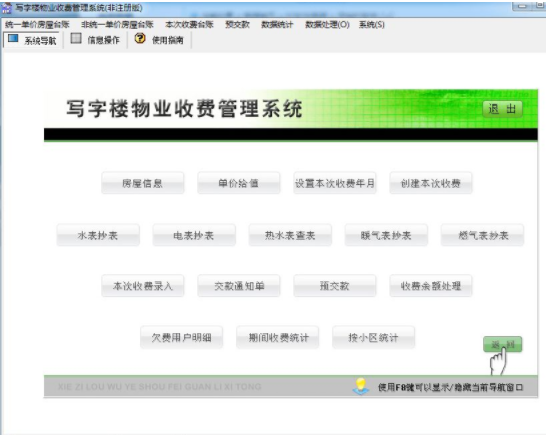546x435 pixels.
Task: Open the 统一单价房屋台账 menu
Action: 37,24
